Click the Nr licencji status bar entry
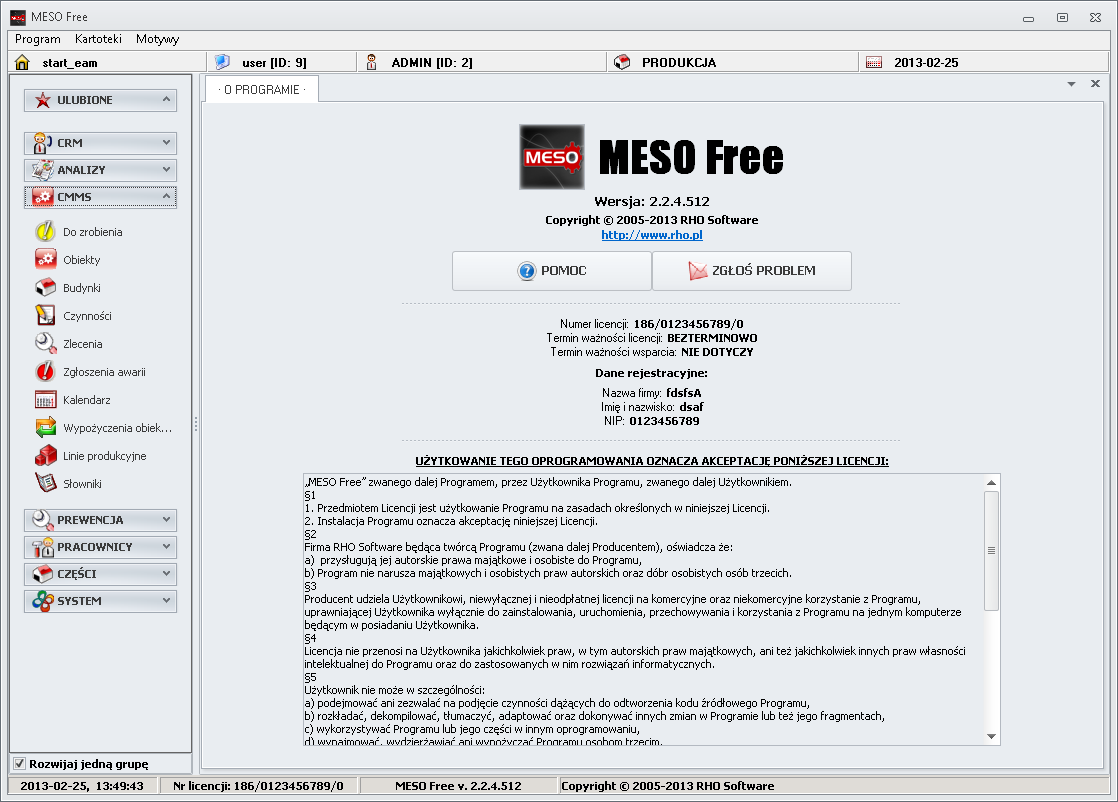Image resolution: width=1118 pixels, height=802 pixels. point(258,786)
